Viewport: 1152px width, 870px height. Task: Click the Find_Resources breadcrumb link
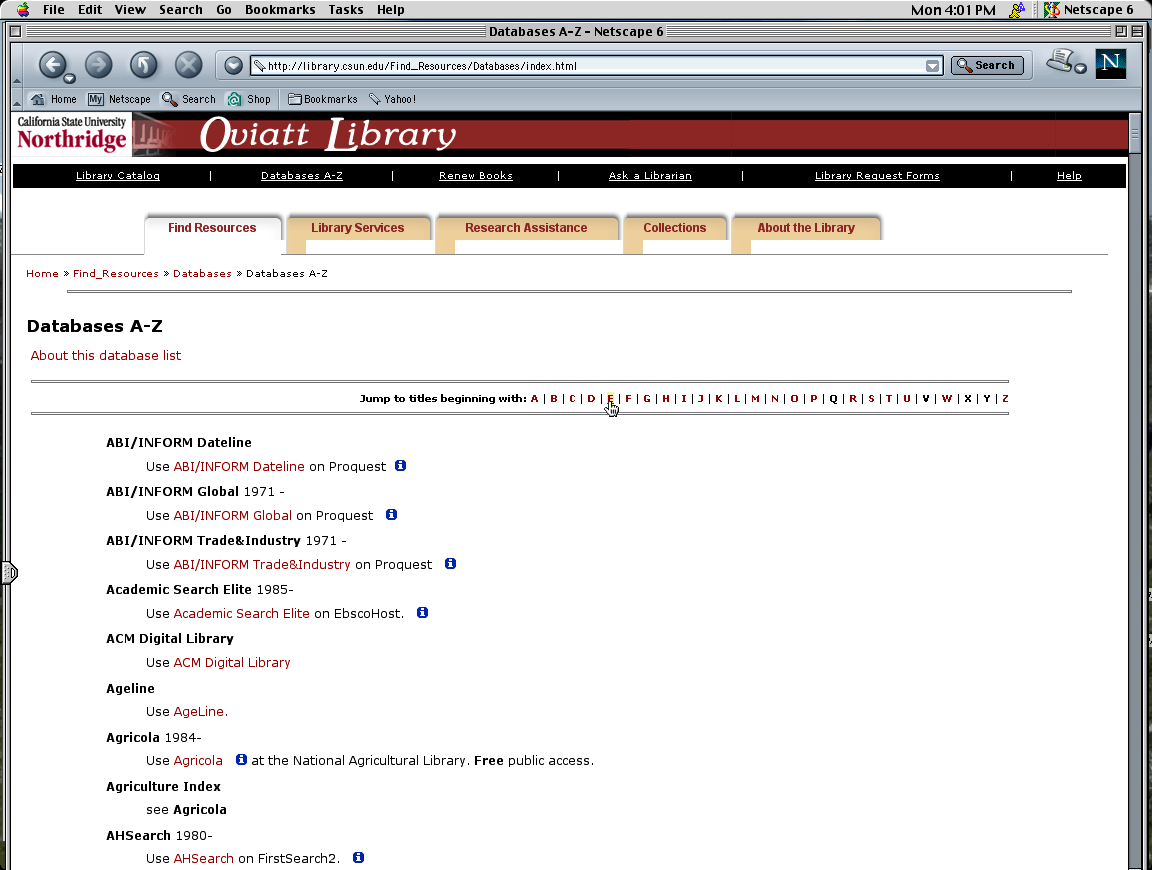115,273
